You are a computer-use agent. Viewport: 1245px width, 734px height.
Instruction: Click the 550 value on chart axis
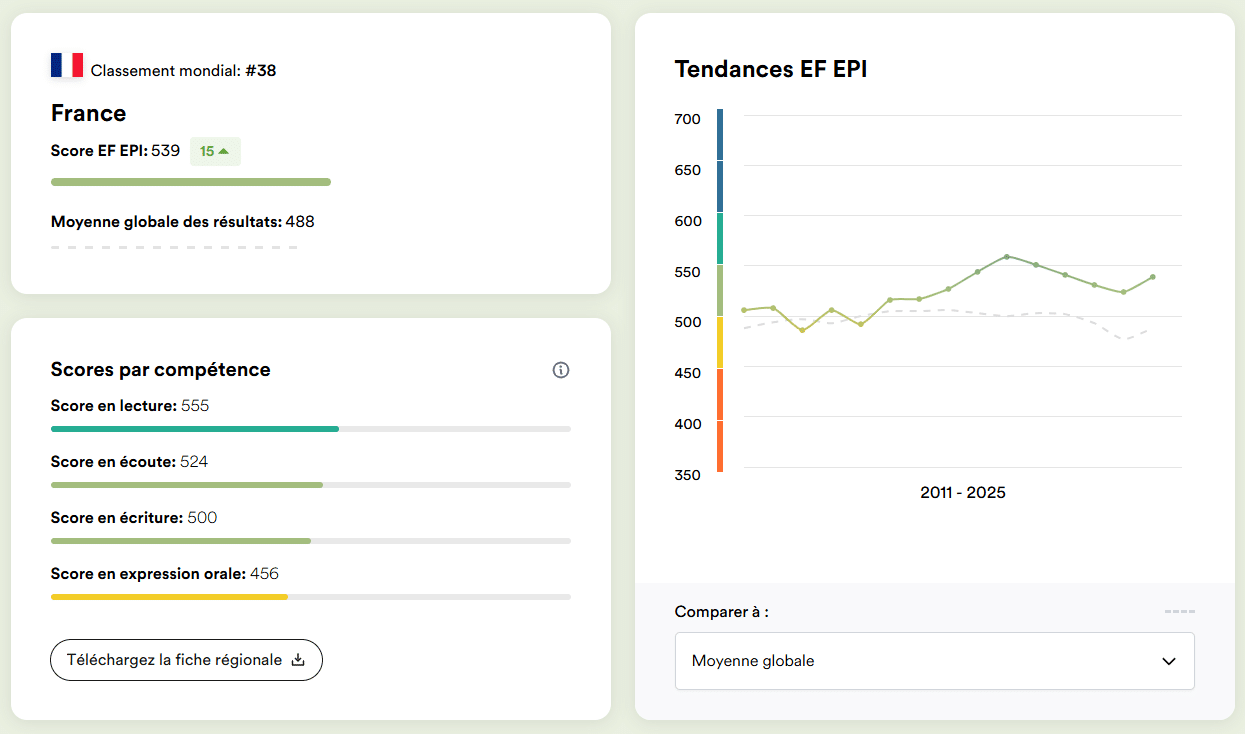click(688, 272)
